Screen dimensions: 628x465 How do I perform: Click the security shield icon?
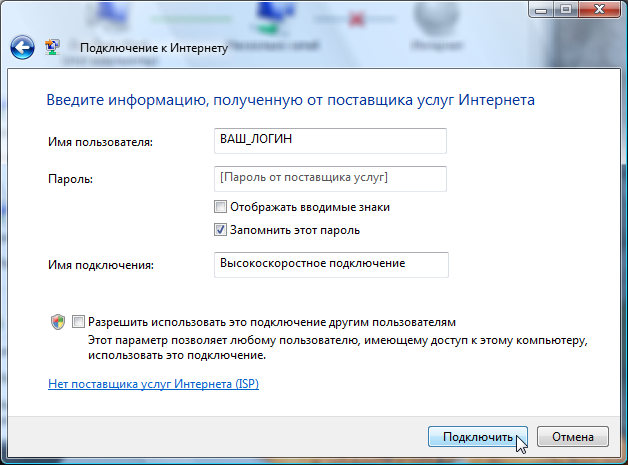58,323
